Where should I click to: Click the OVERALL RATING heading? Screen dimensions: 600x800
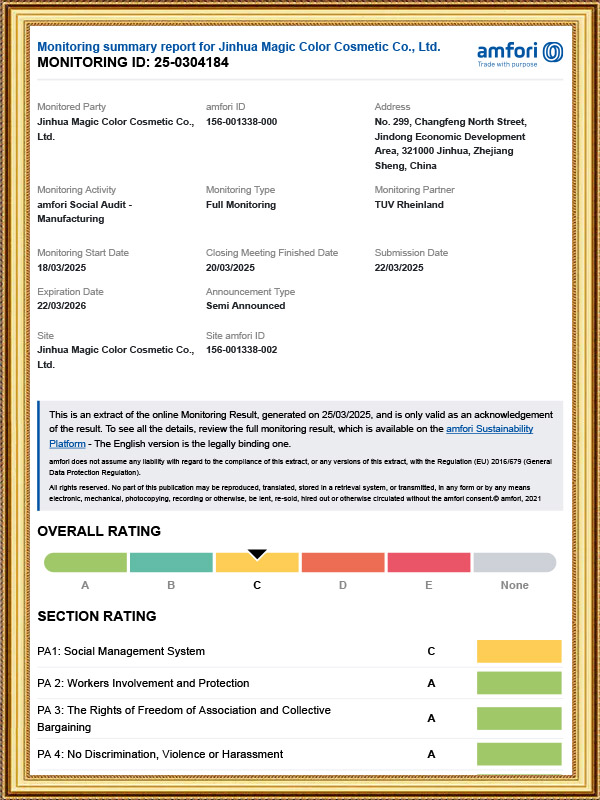click(x=99, y=531)
